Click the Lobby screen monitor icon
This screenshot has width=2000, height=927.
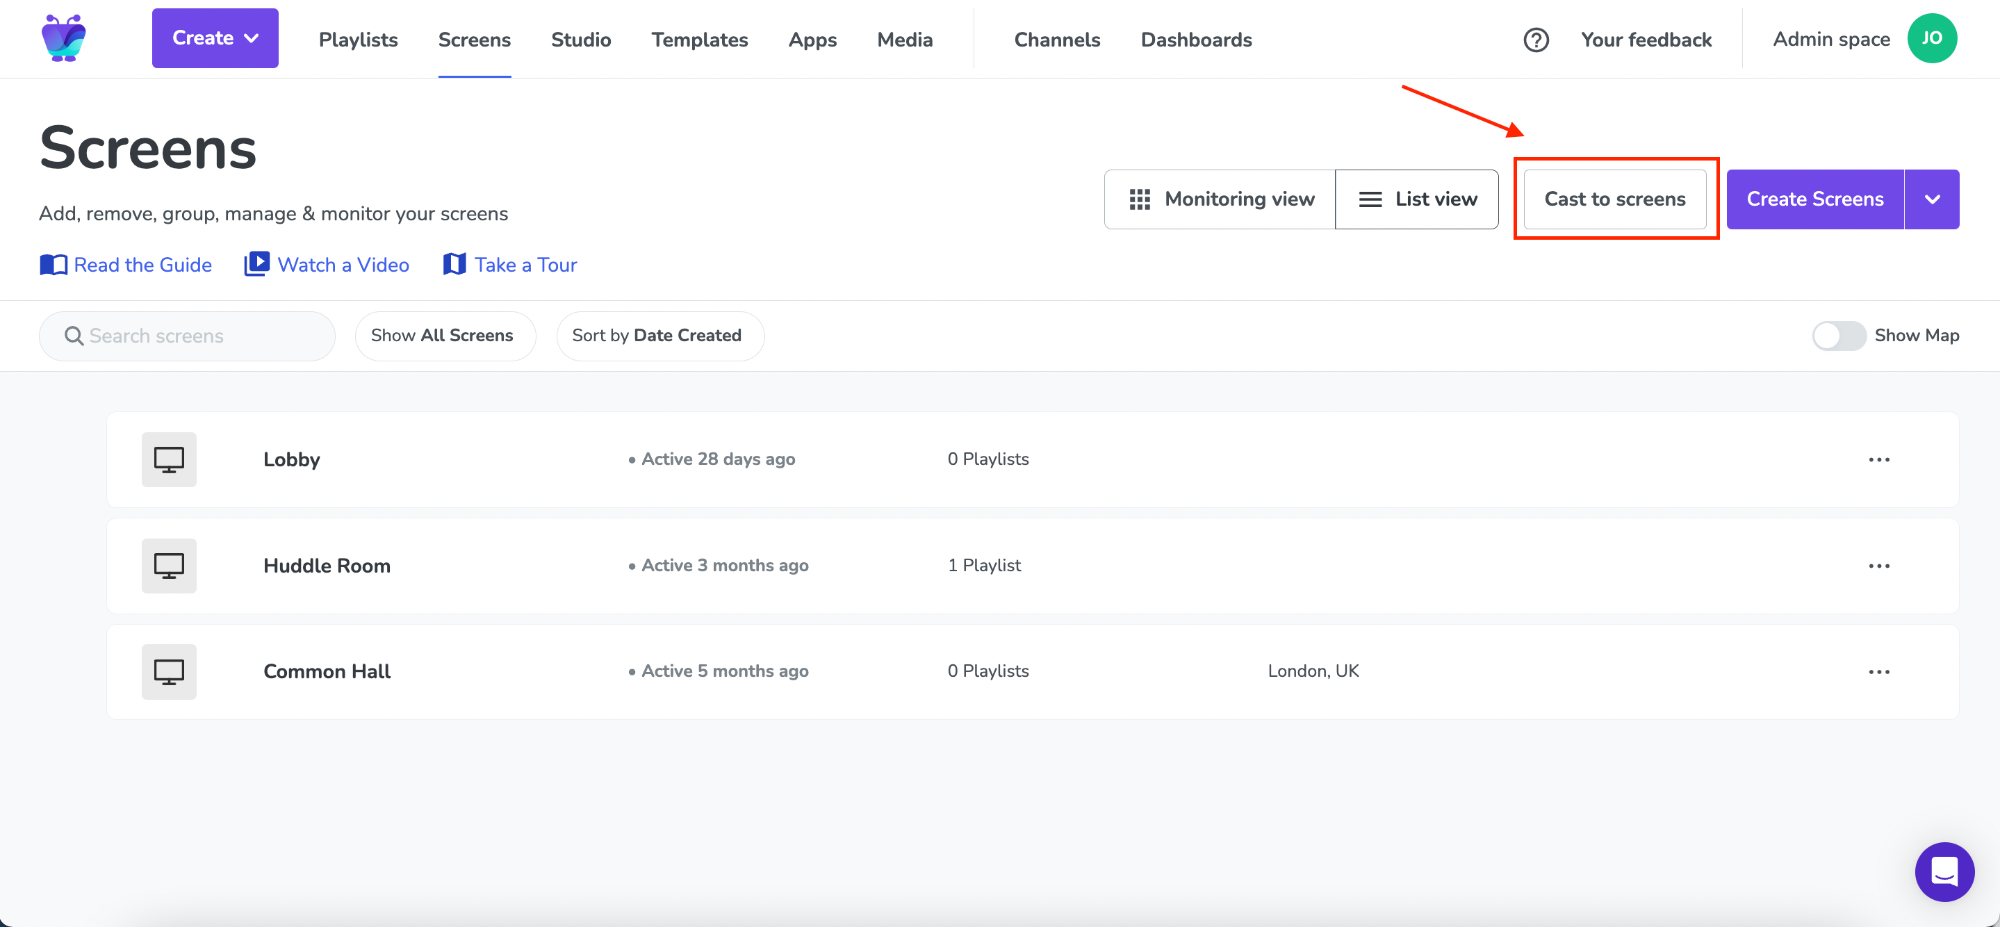(x=169, y=460)
